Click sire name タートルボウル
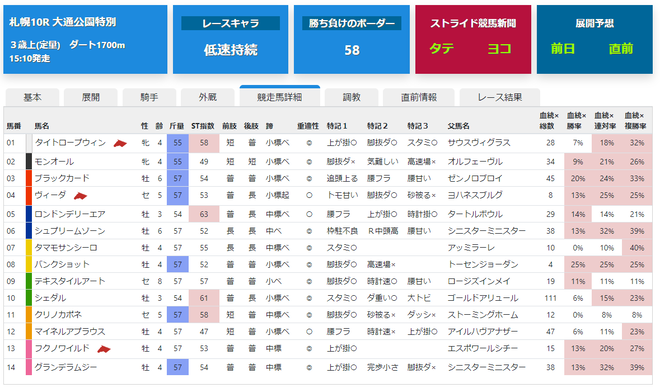This screenshot has width=660, height=388. [x=475, y=214]
